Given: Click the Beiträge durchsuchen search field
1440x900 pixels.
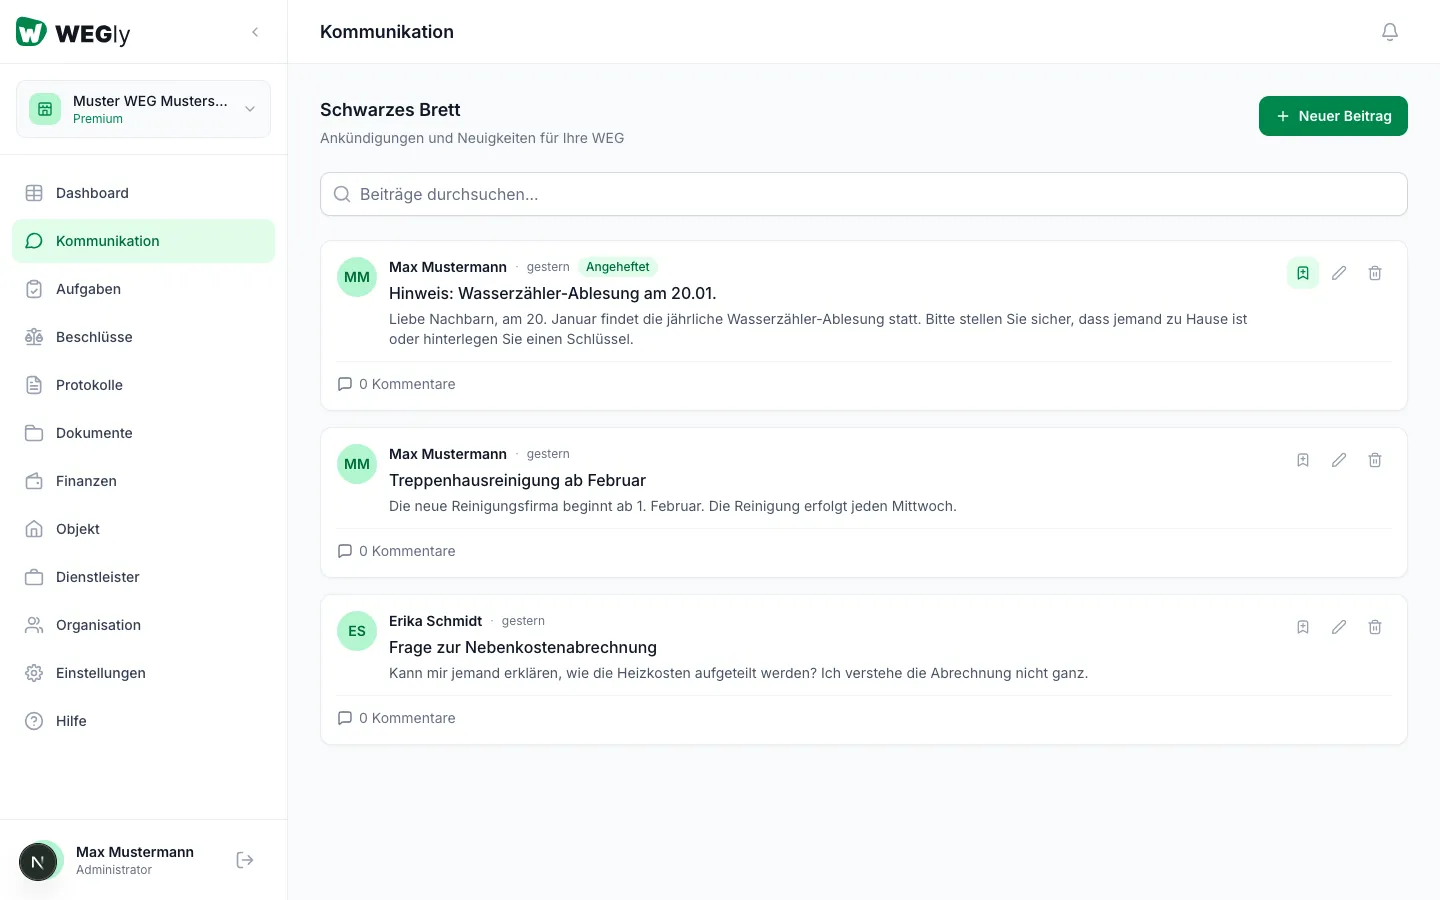Looking at the screenshot, I should tap(864, 194).
